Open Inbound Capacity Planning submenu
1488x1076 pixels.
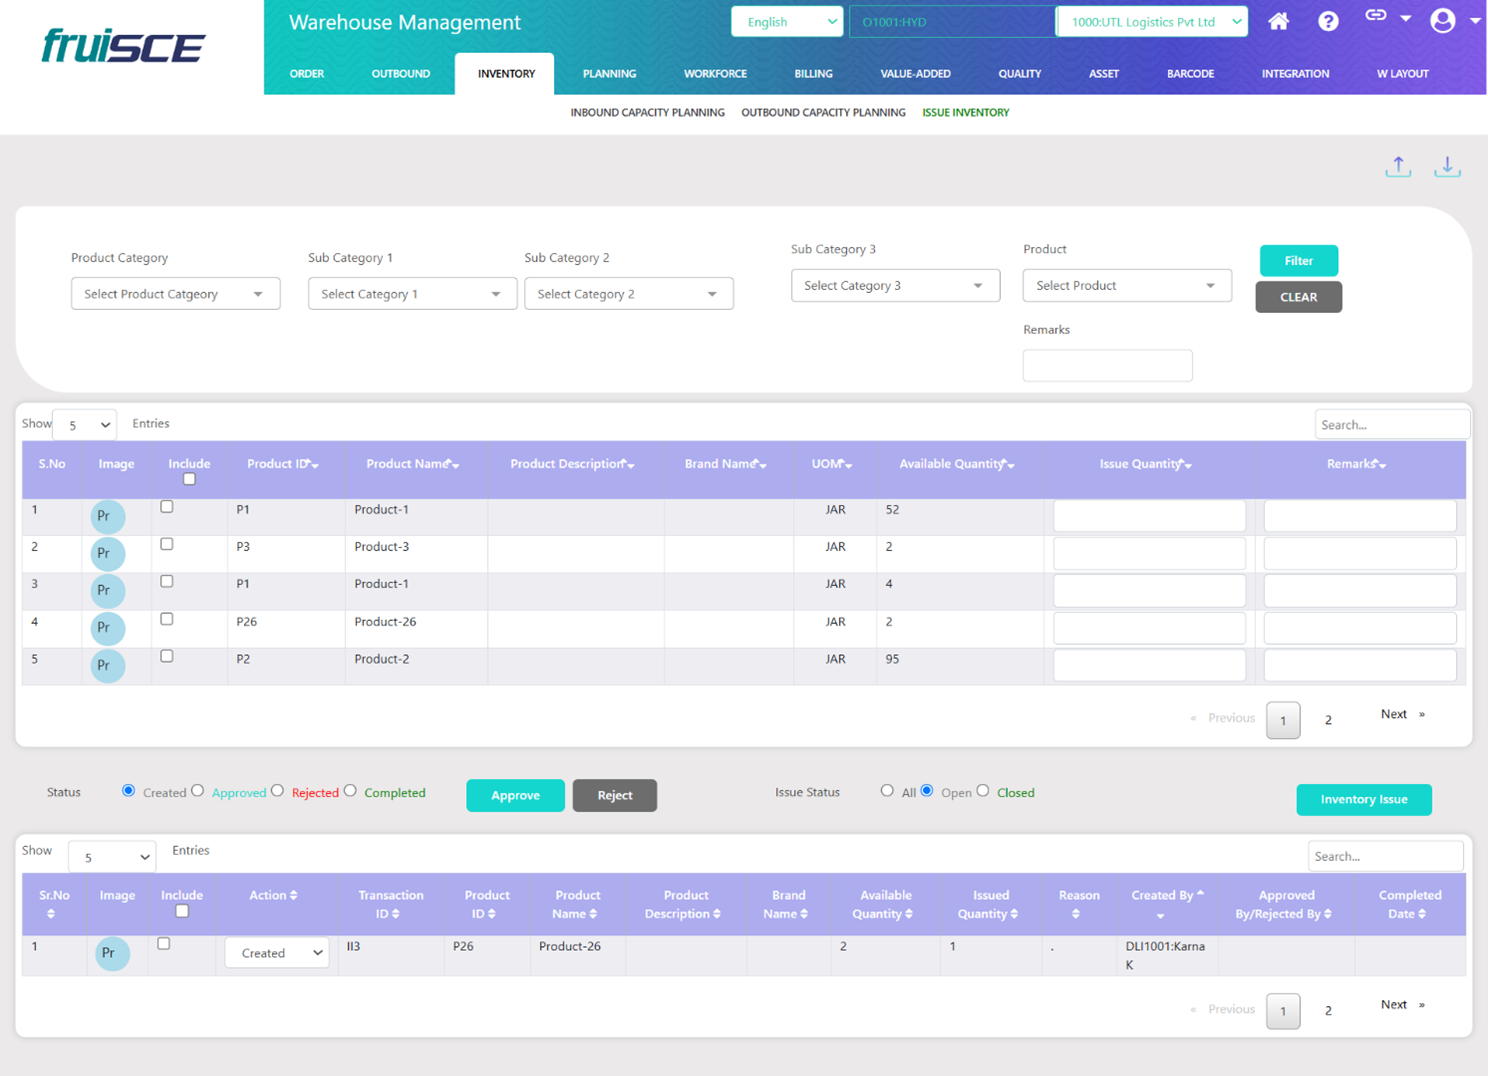tap(647, 113)
